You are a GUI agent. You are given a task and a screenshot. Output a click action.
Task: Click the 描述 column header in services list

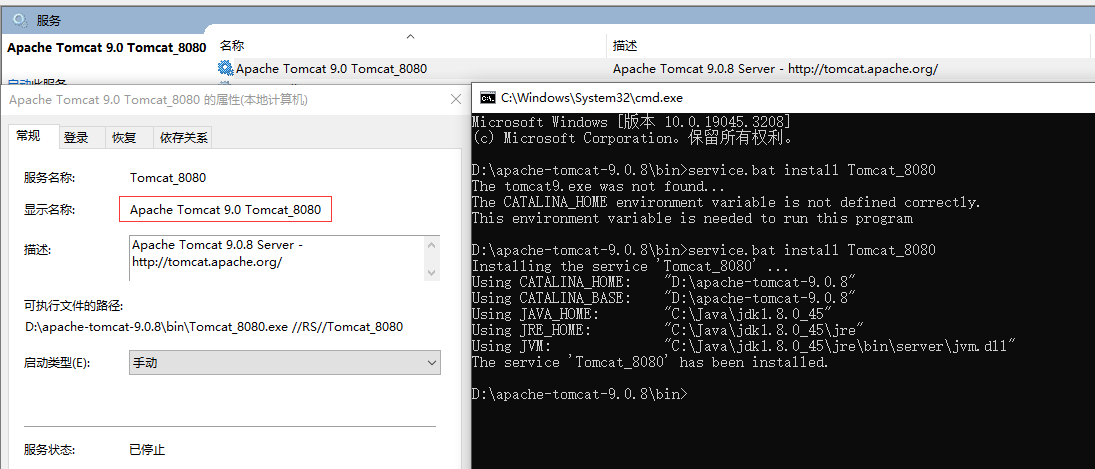[x=625, y=46]
